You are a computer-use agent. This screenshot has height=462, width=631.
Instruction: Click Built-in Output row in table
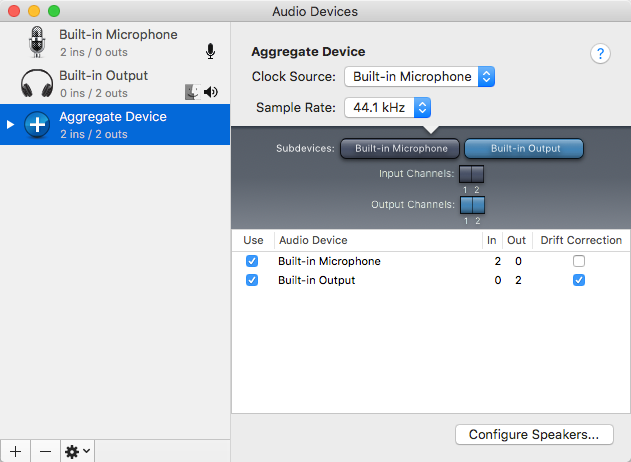(431, 280)
